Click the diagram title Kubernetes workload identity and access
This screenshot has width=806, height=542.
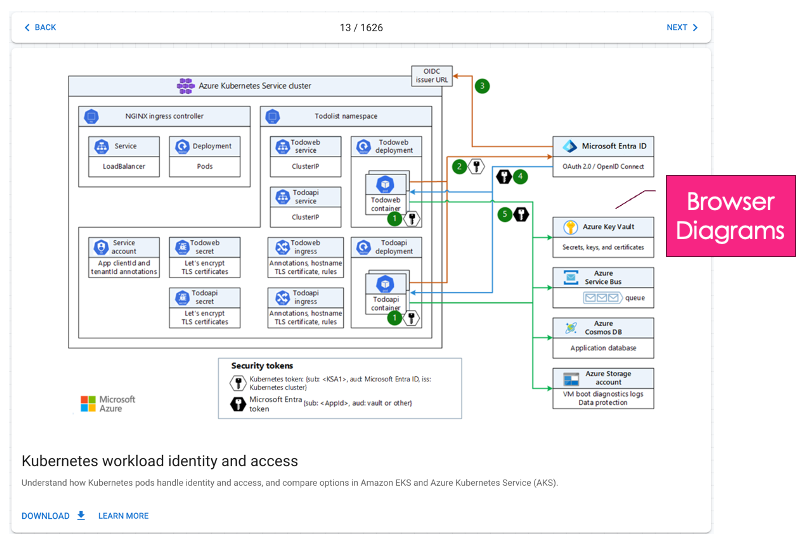[x=160, y=461]
